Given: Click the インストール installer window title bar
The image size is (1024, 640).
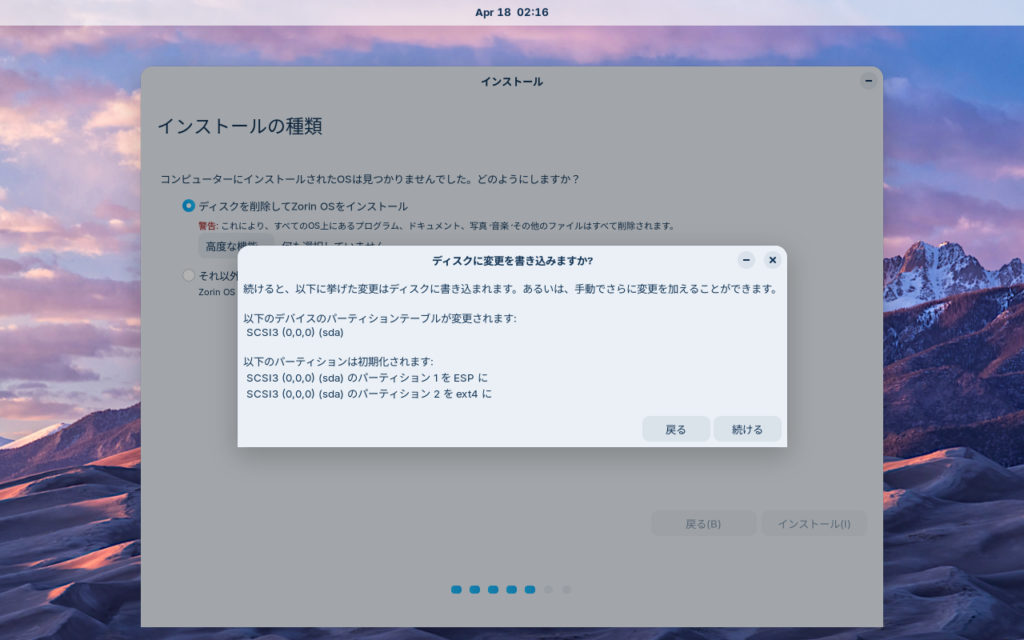Looking at the screenshot, I should 512,81.
